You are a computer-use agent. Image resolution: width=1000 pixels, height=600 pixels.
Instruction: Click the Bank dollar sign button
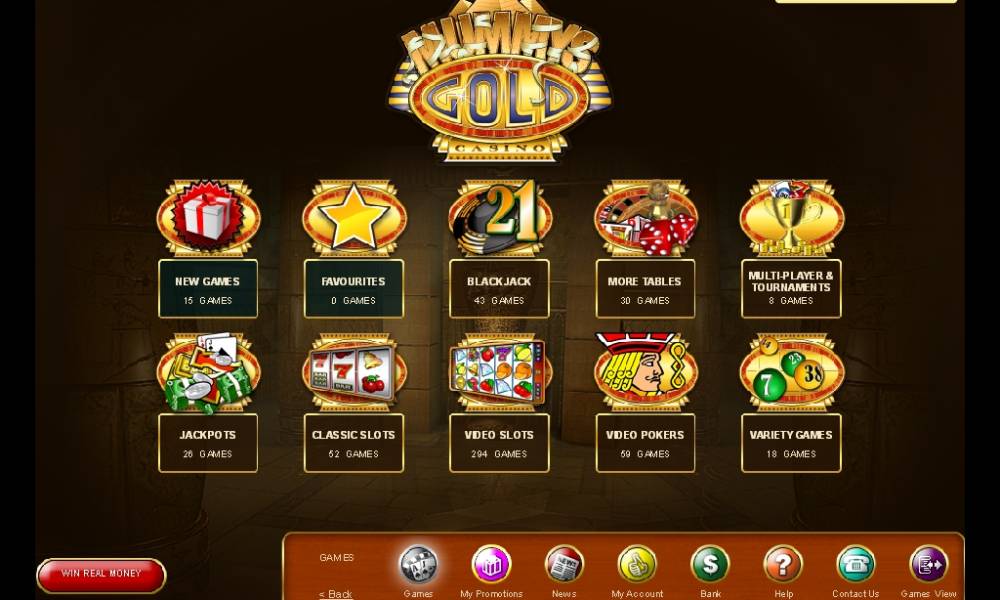[710, 564]
